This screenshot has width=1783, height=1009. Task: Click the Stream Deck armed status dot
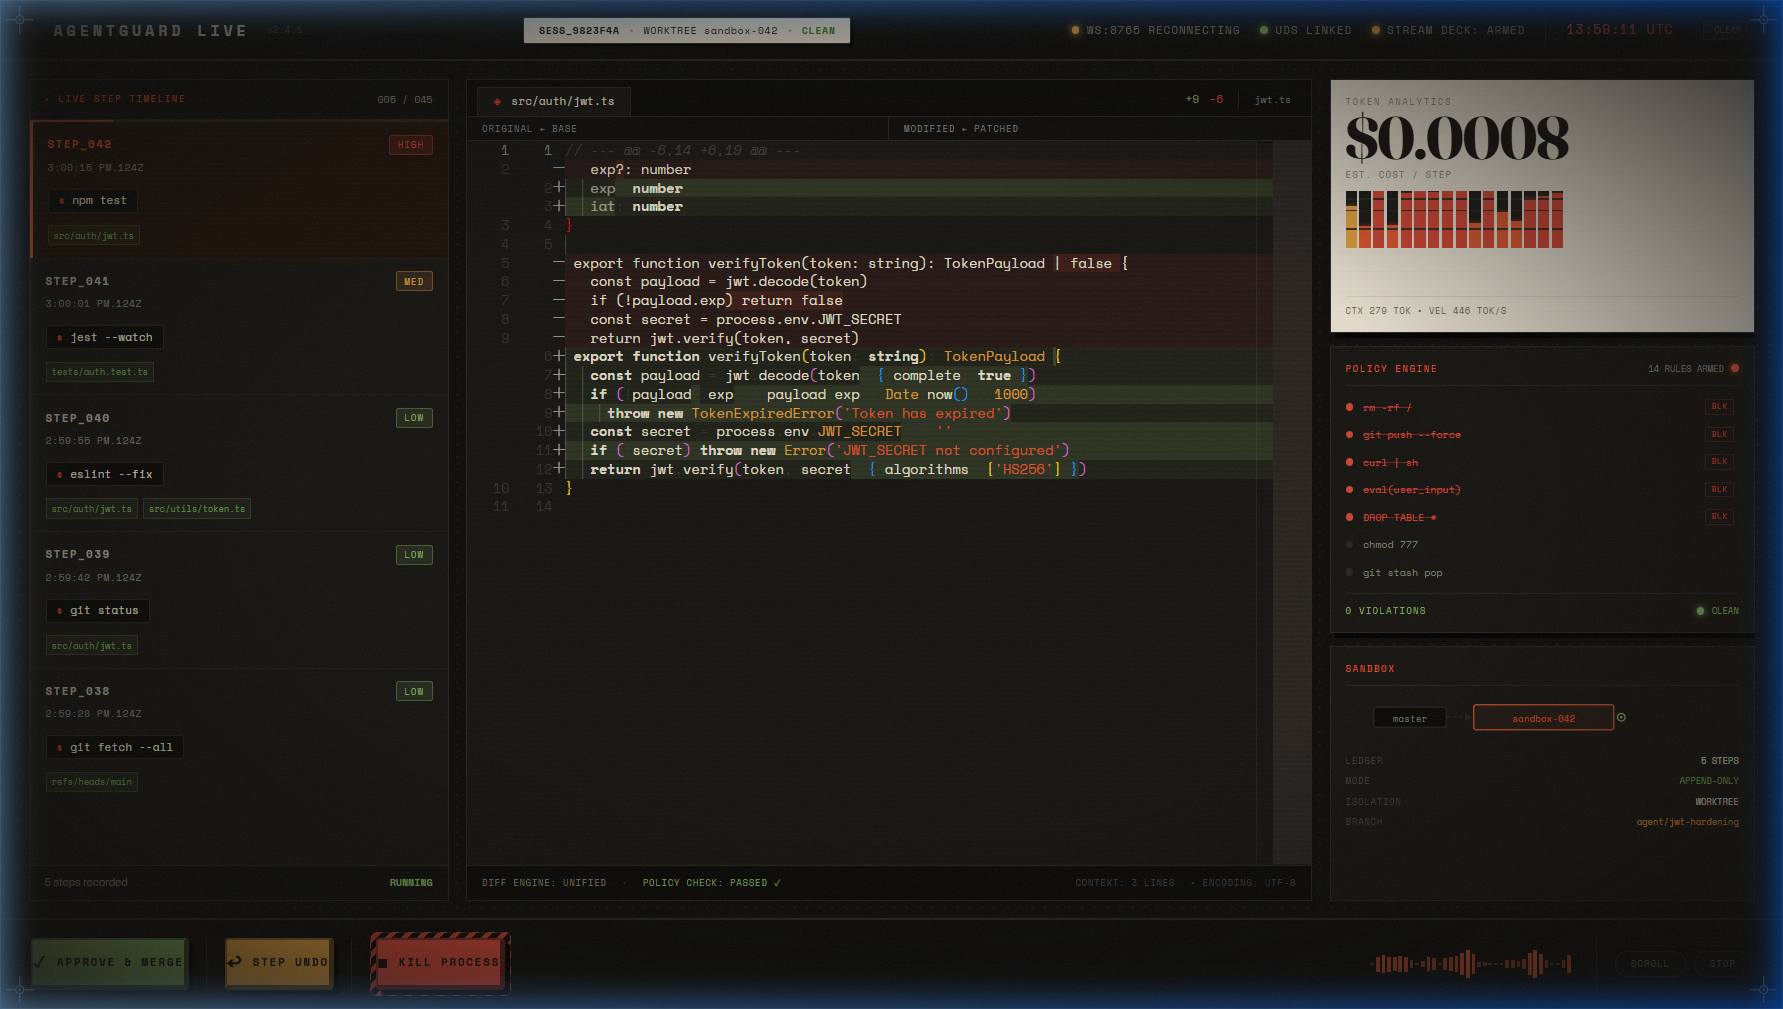pyautogui.click(x=1376, y=30)
